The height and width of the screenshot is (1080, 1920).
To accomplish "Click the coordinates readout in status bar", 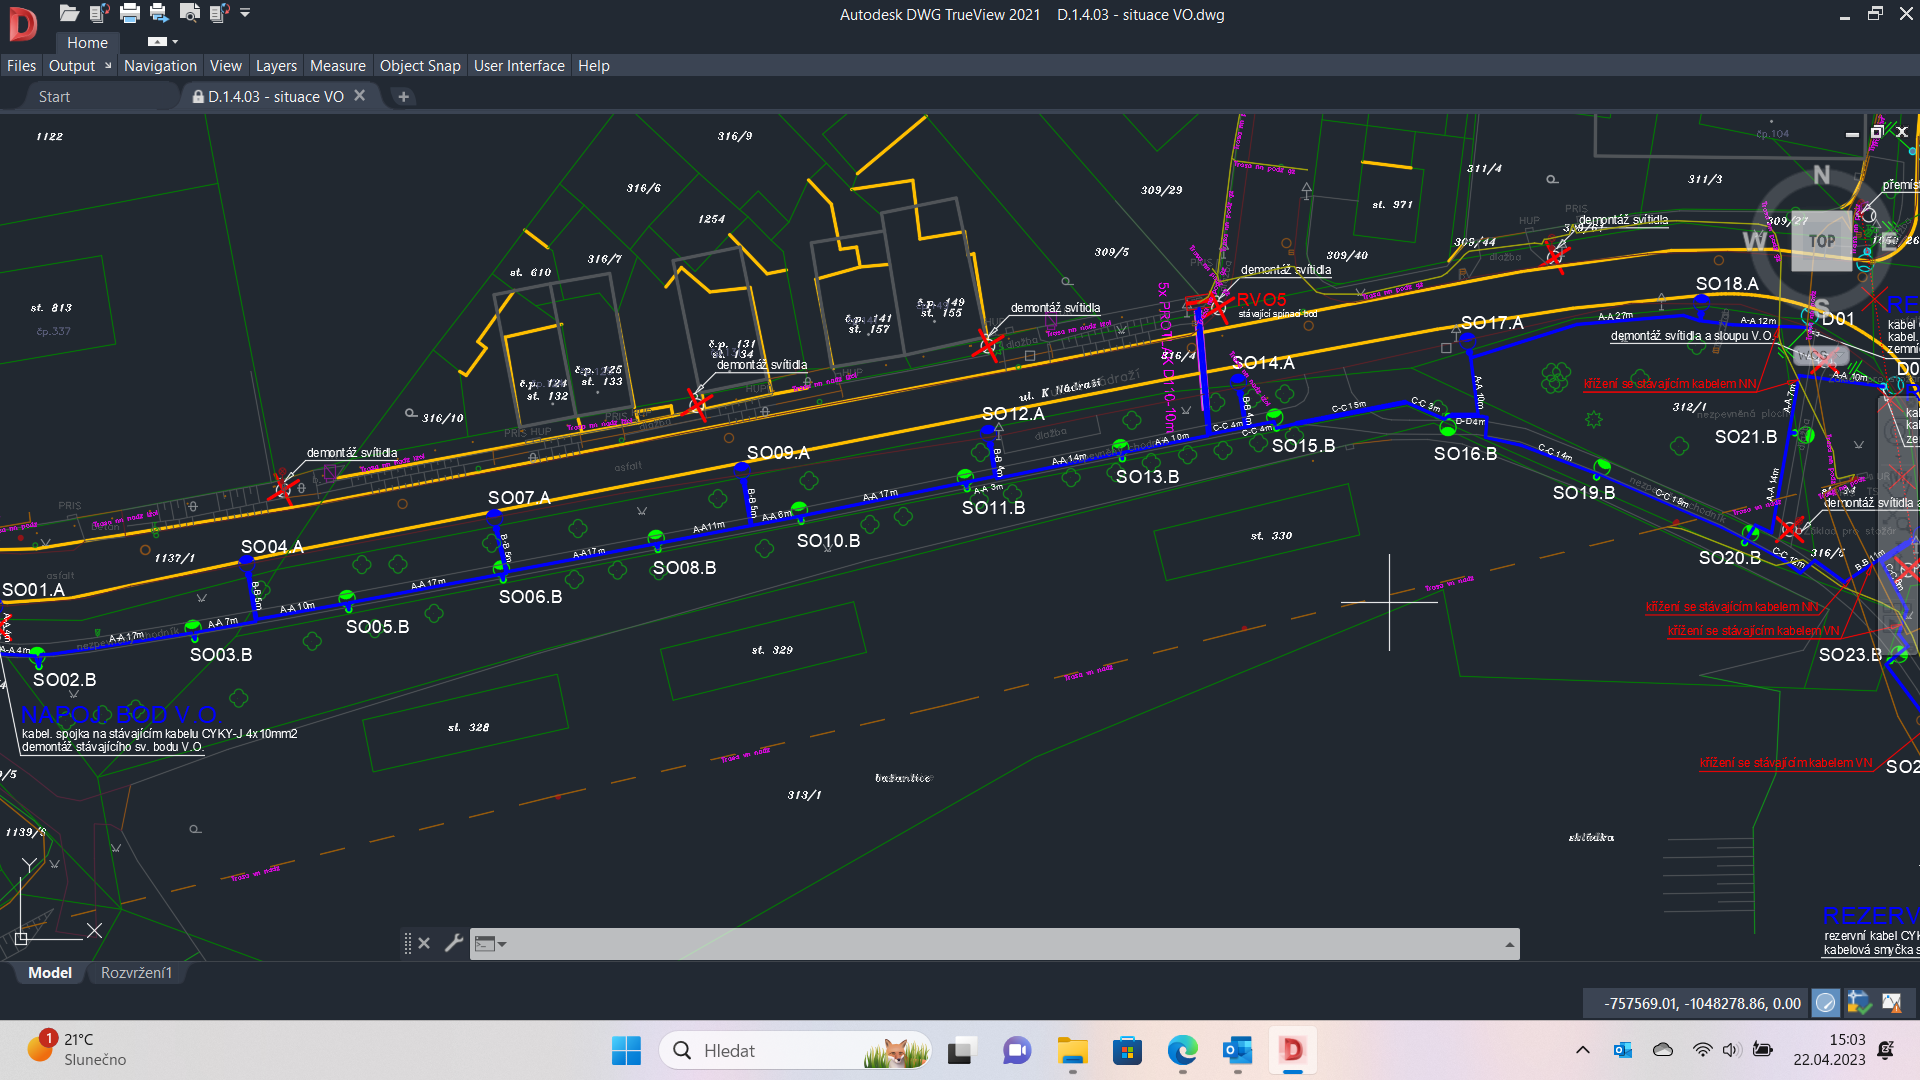I will point(1701,1003).
